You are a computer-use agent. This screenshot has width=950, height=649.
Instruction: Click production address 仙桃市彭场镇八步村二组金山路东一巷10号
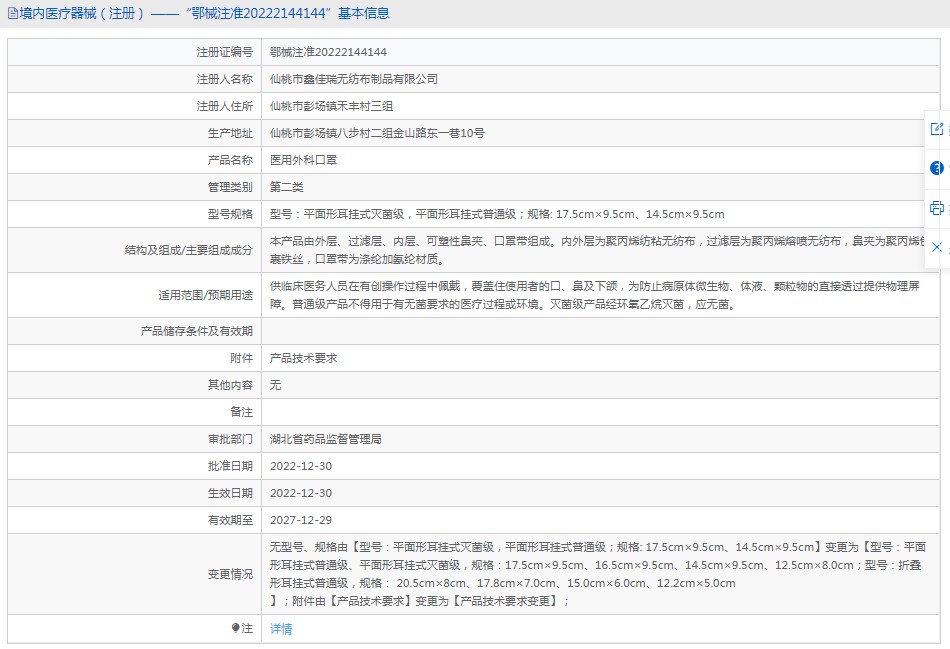[x=377, y=133]
